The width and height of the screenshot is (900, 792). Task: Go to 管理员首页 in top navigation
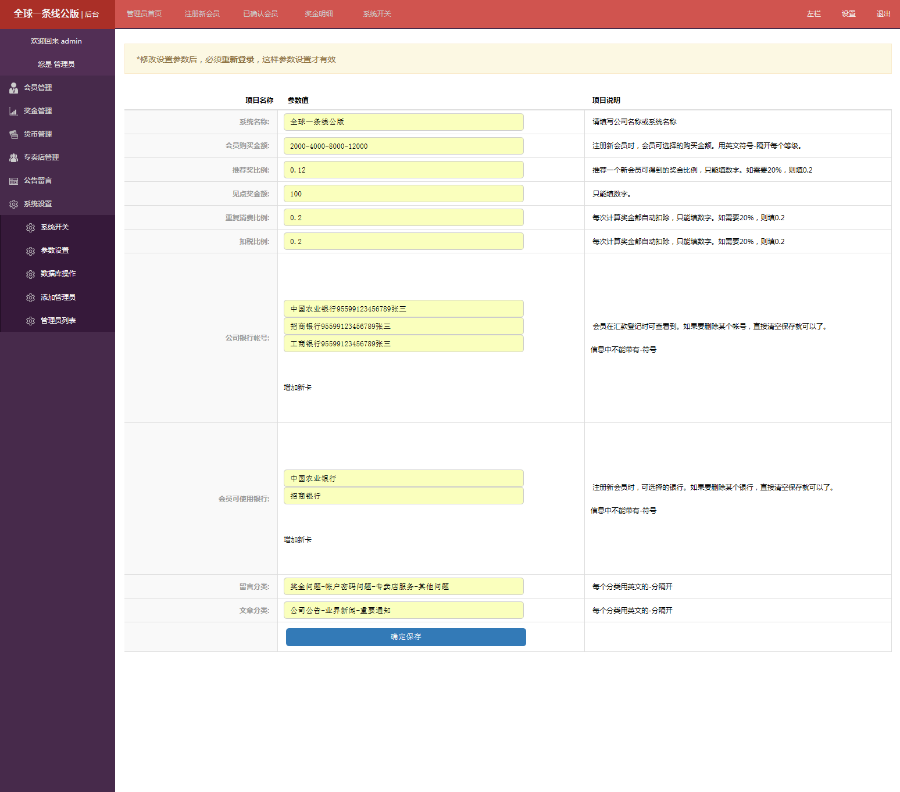(144, 14)
